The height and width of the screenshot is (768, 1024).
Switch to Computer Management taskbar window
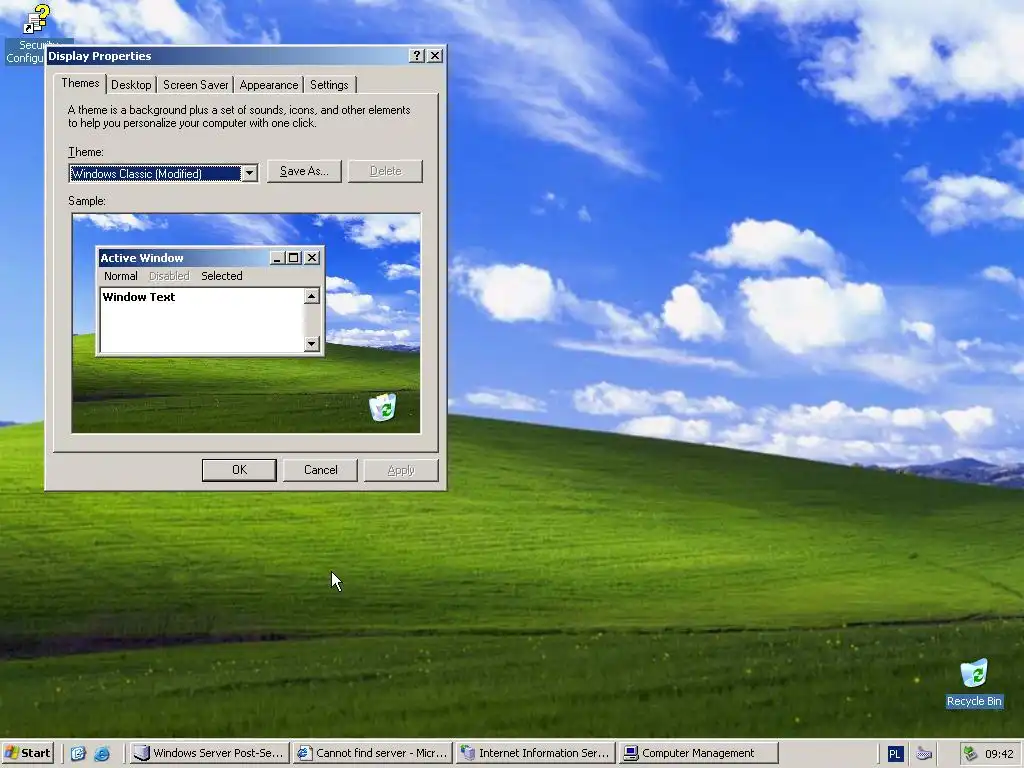[698, 753]
